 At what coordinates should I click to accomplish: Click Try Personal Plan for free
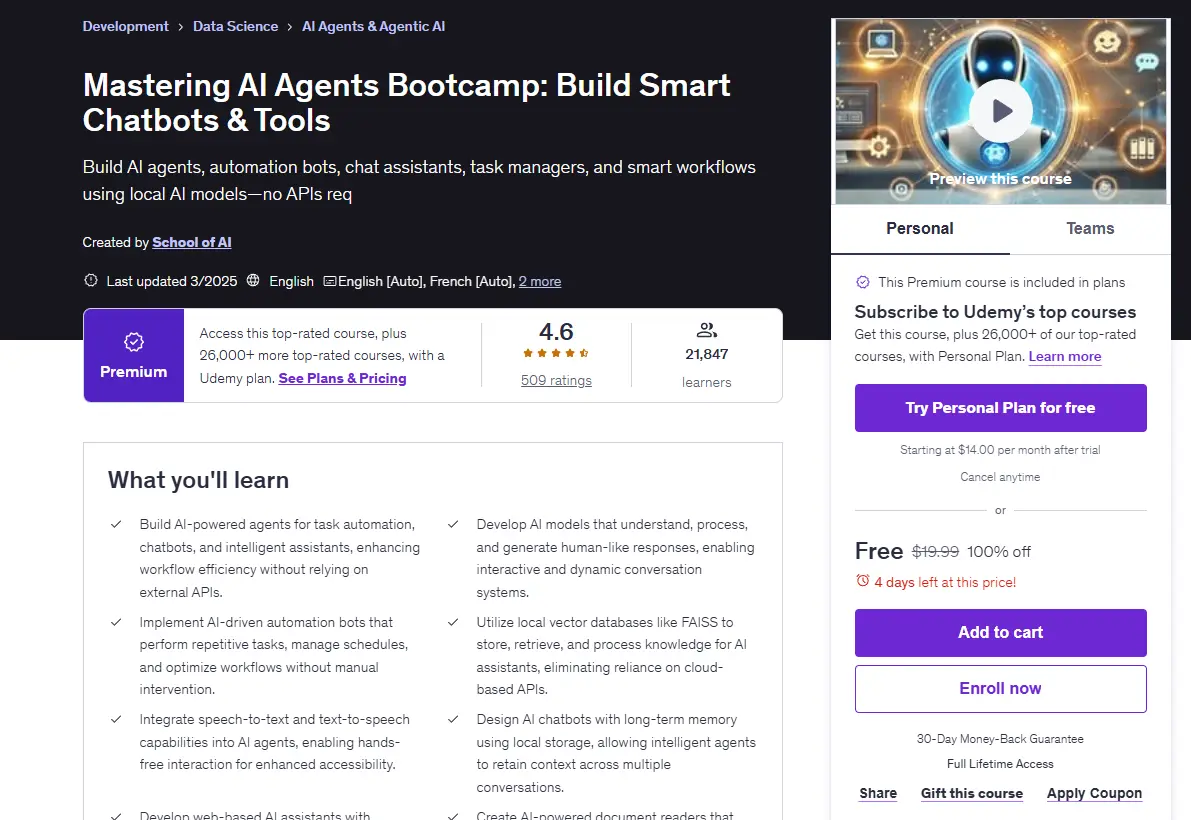click(x=1000, y=408)
